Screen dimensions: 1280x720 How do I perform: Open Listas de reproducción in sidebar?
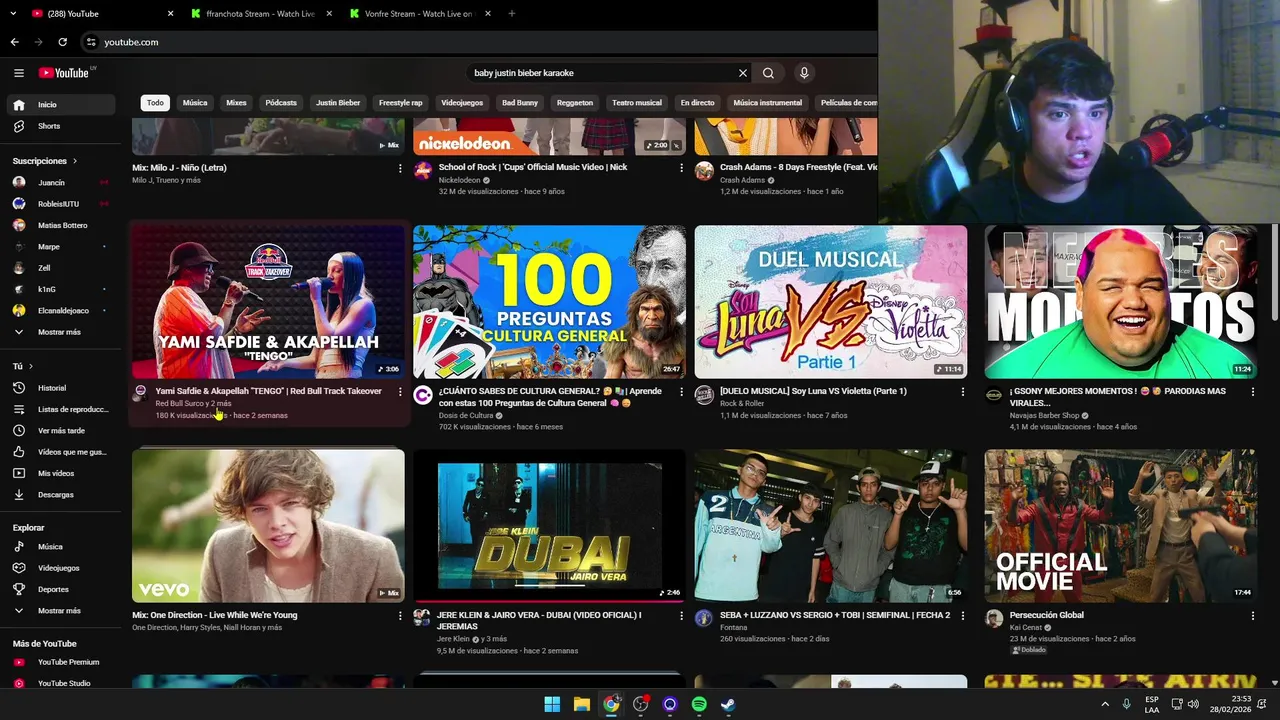pyautogui.click(x=63, y=409)
